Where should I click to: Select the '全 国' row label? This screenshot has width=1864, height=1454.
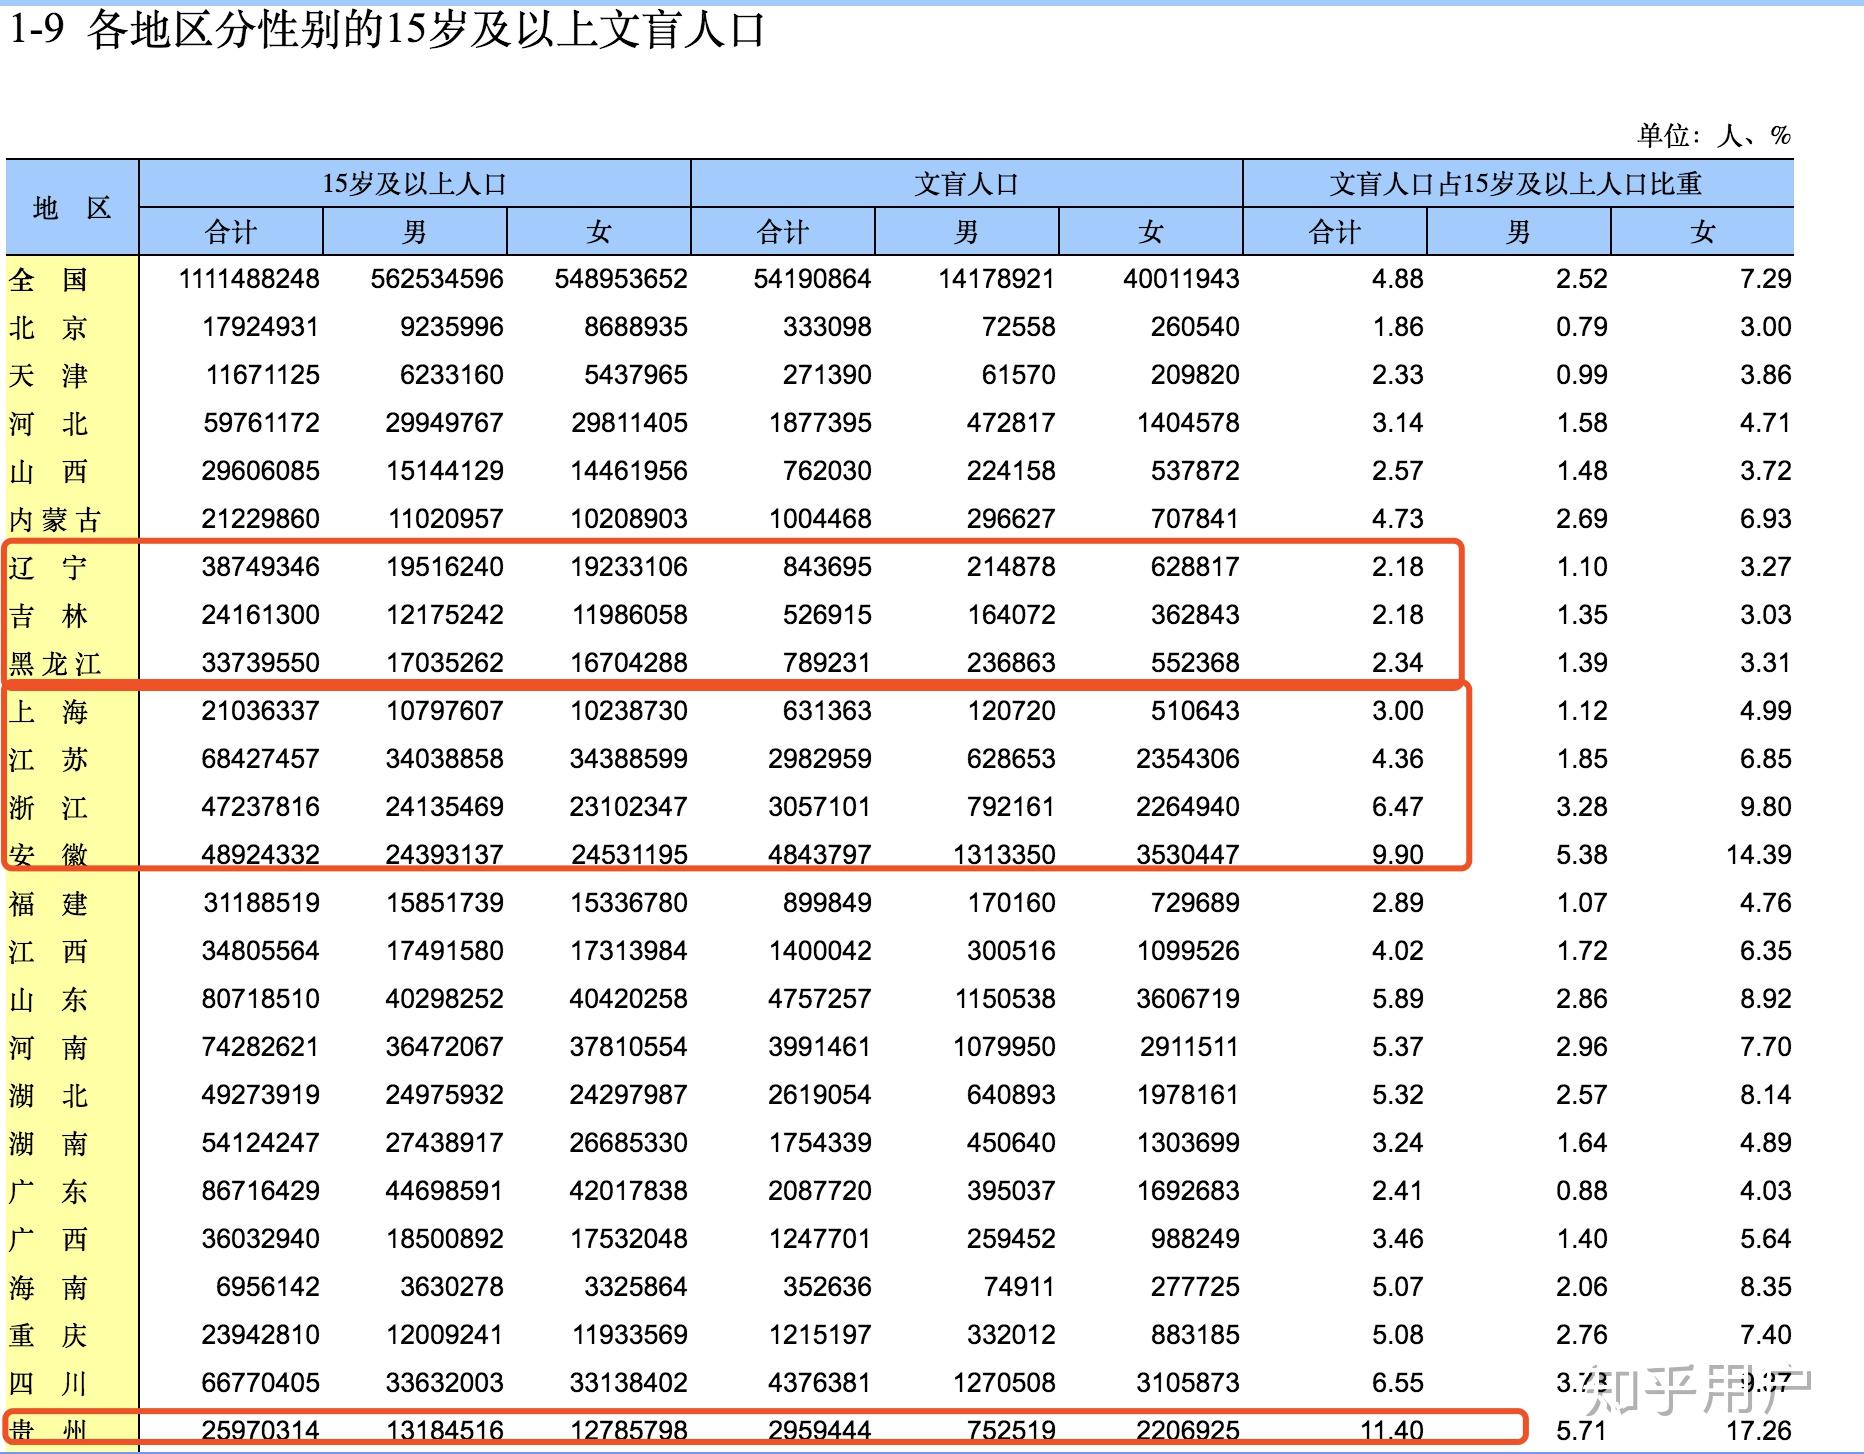coord(49,280)
